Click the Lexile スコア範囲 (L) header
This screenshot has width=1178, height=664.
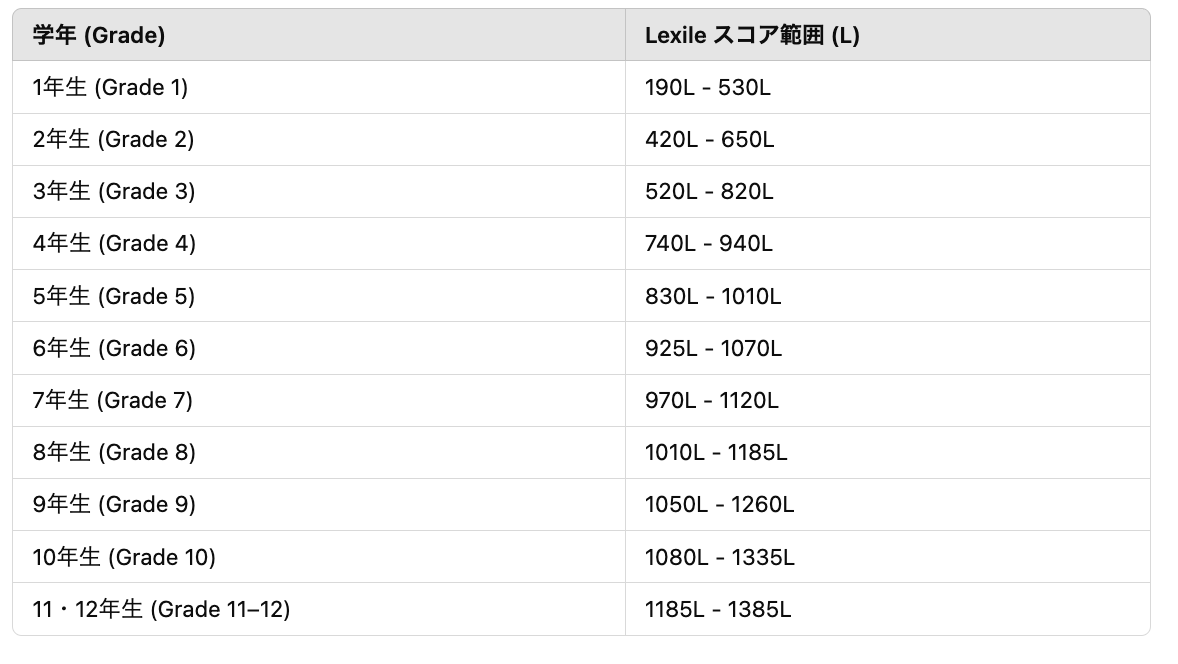point(752,36)
